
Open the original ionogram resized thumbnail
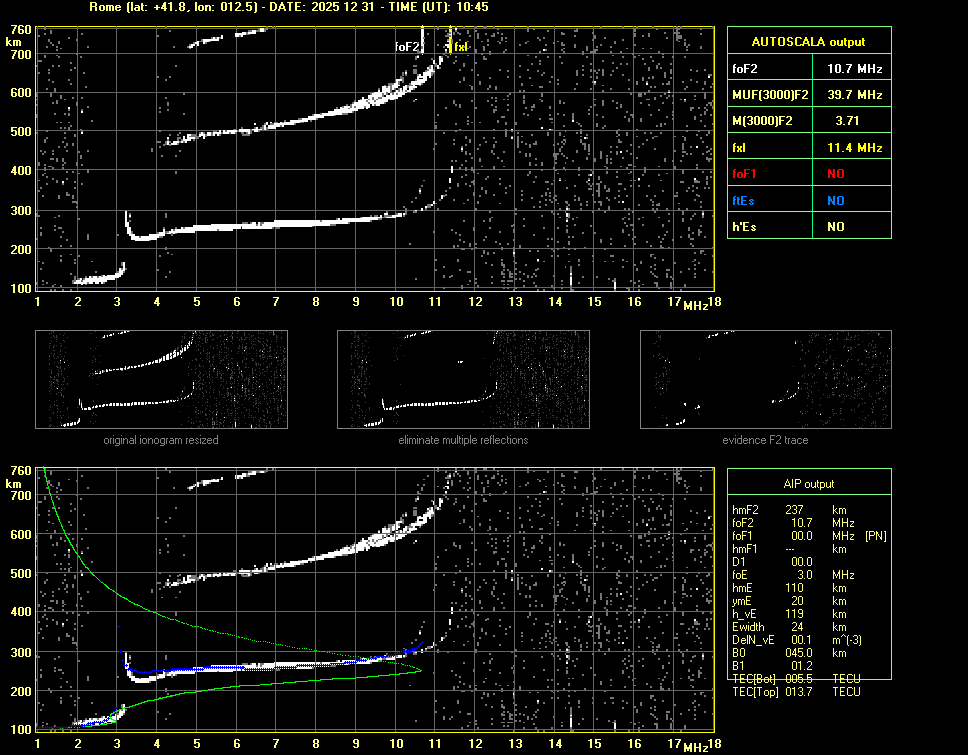click(161, 379)
